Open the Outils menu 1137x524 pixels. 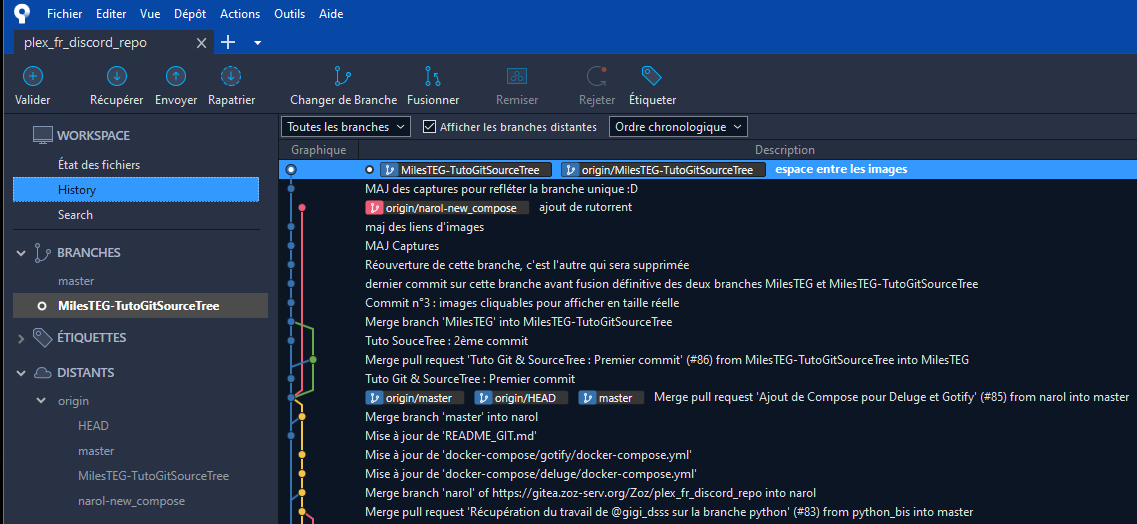(289, 14)
